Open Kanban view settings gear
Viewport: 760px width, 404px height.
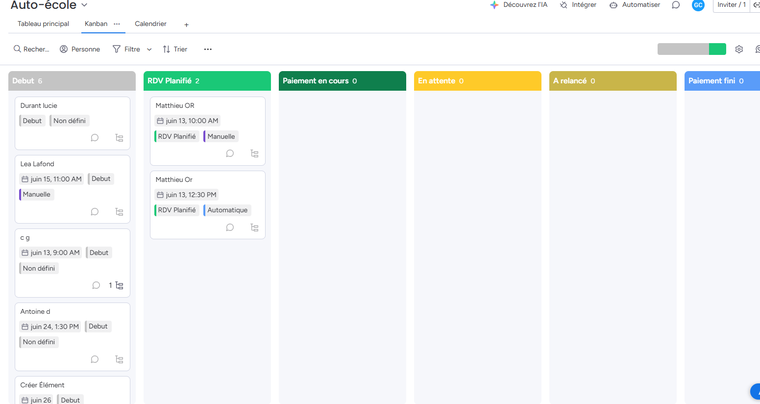[x=739, y=49]
